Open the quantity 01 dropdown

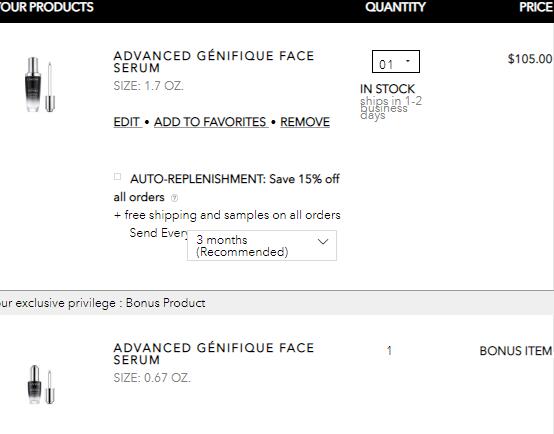click(396, 62)
